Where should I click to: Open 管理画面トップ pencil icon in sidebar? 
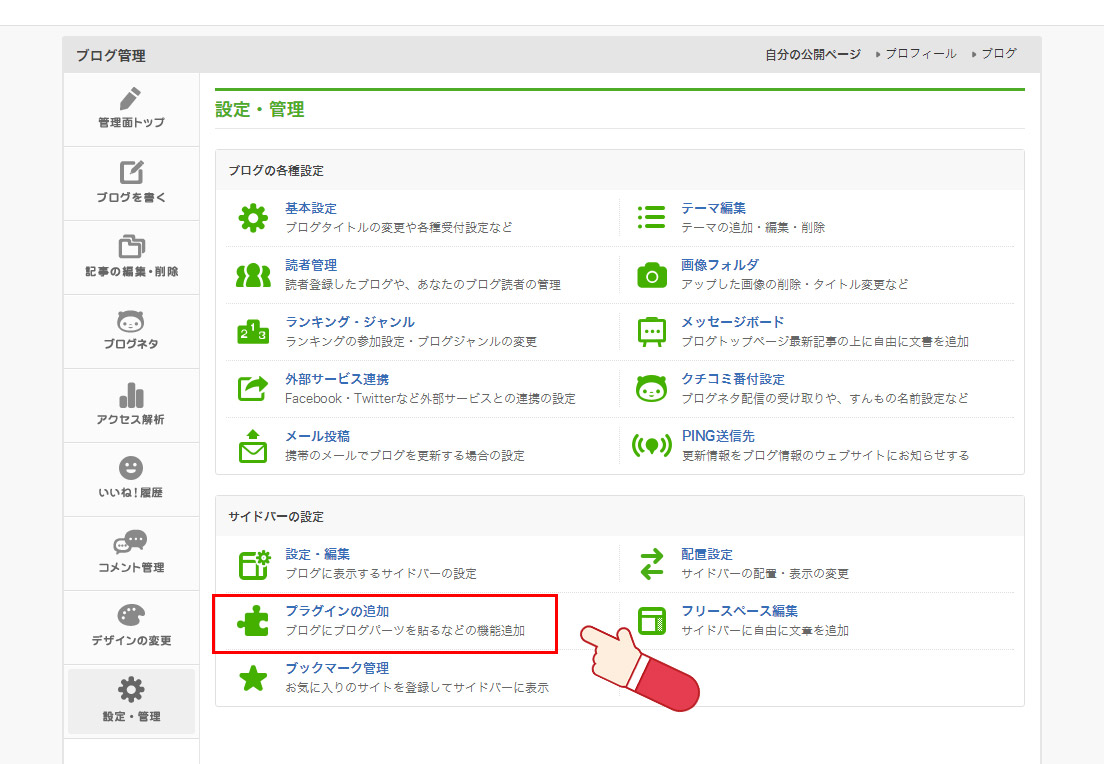(x=130, y=99)
